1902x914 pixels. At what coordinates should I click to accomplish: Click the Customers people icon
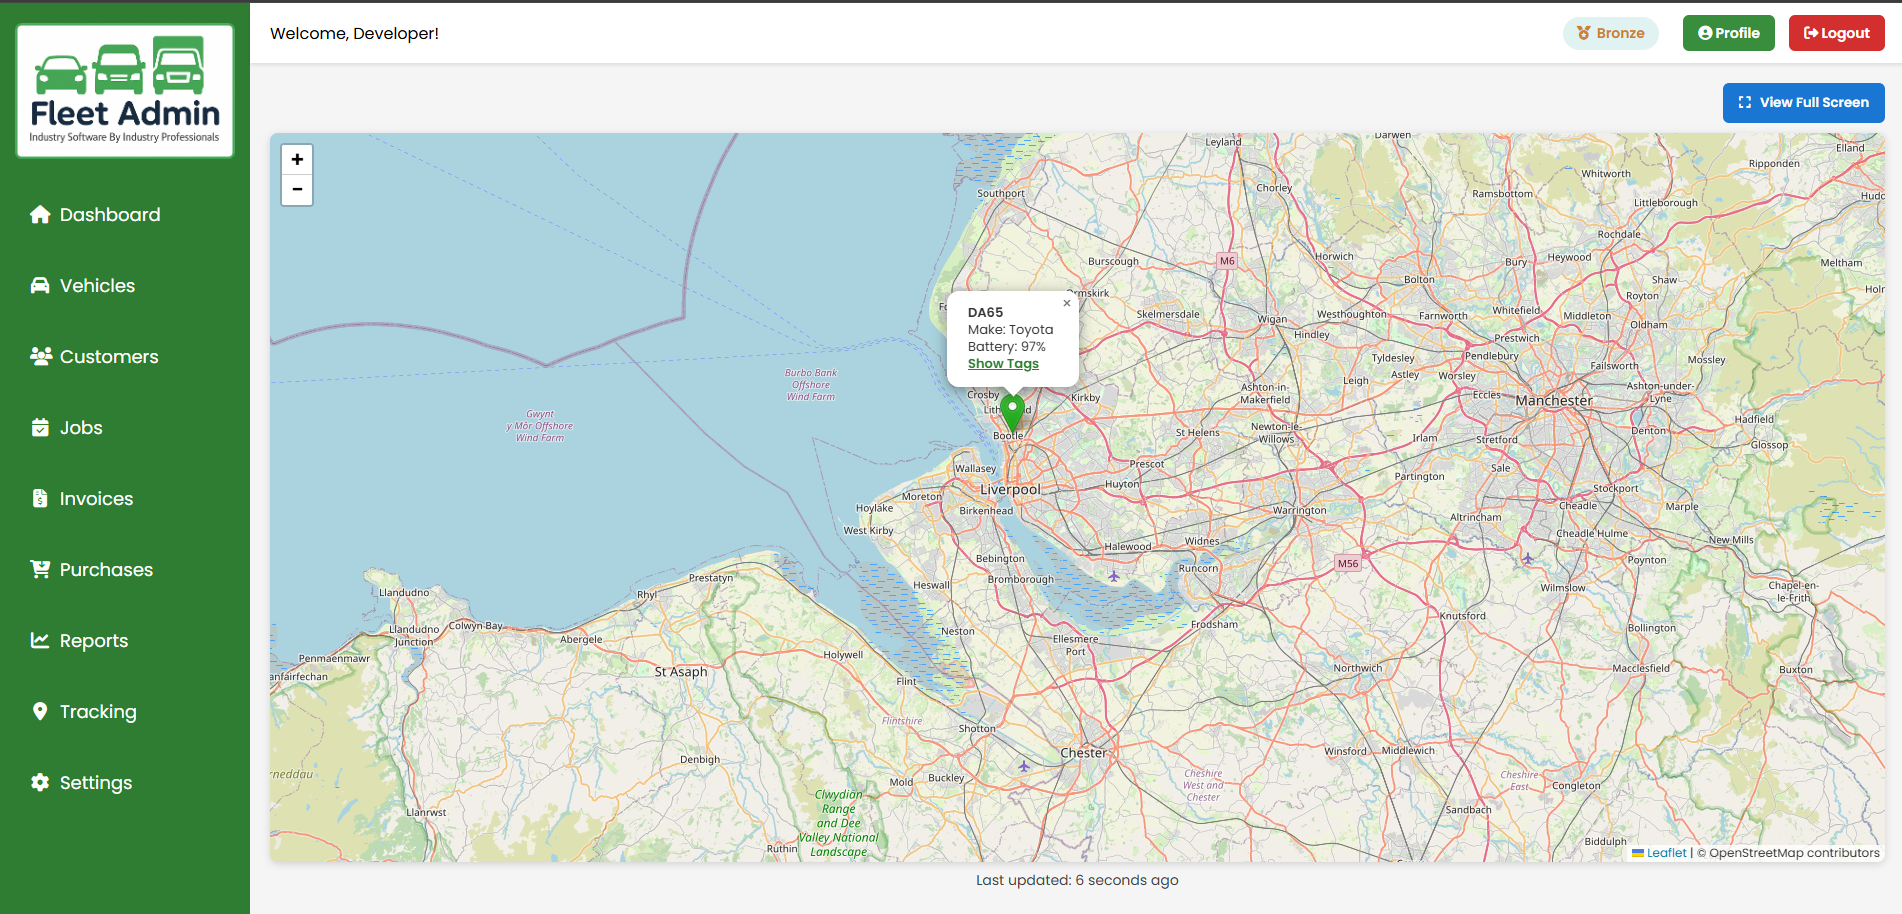click(41, 356)
